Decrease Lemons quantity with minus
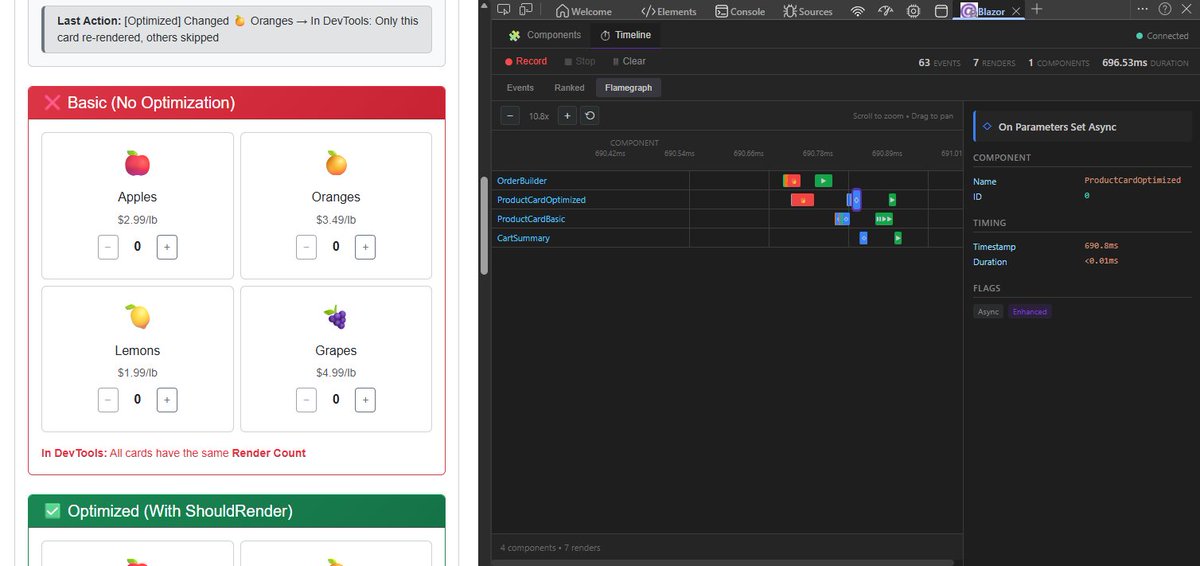Viewport: 1200px width, 566px height. click(108, 400)
